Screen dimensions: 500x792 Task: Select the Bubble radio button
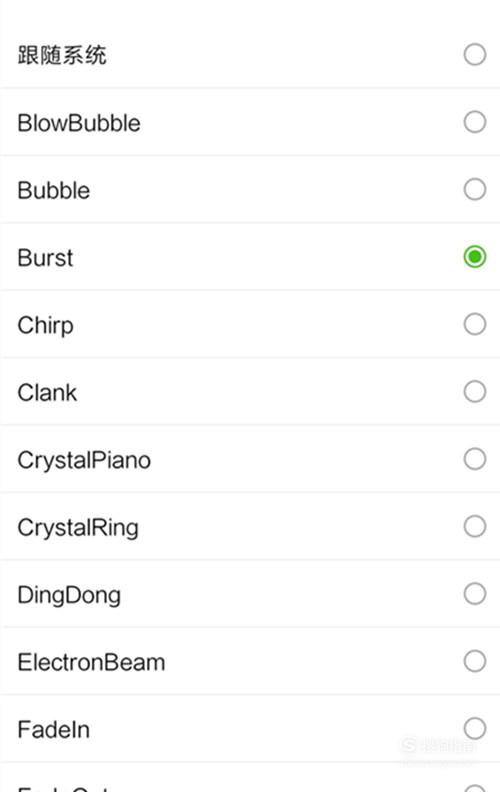pyautogui.click(x=475, y=189)
